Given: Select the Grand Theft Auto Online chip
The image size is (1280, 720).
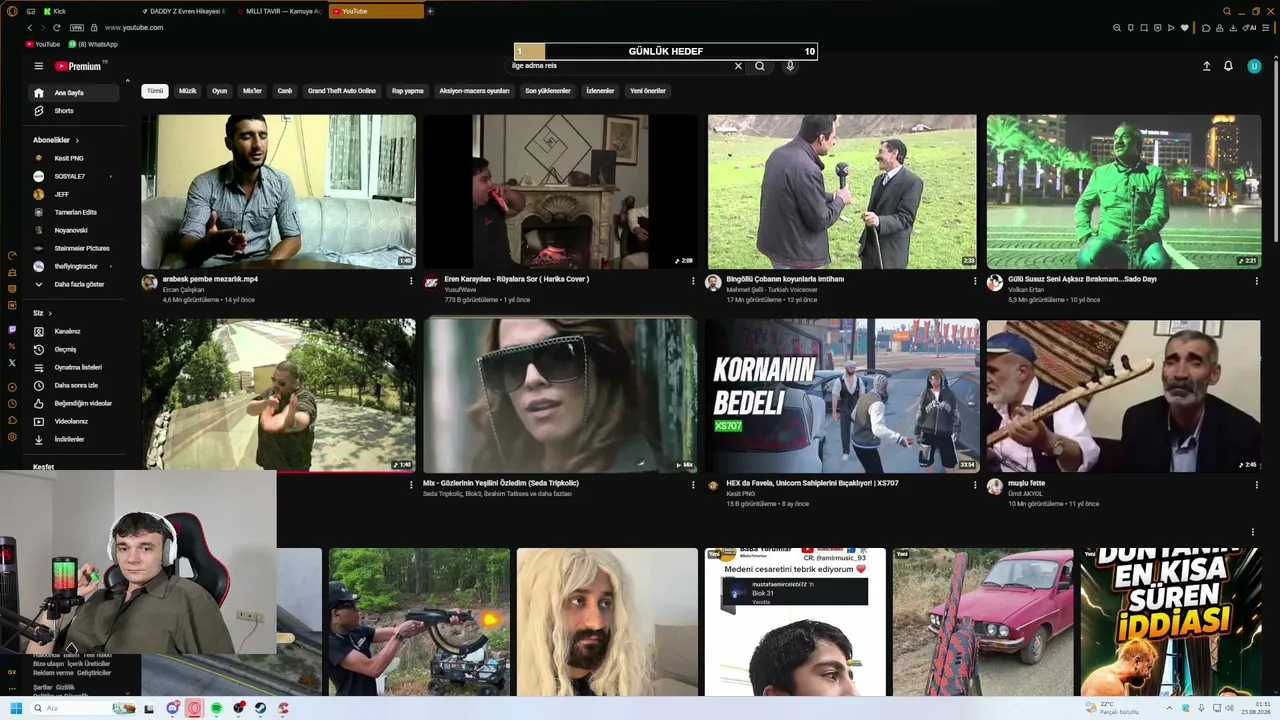Looking at the screenshot, I should tap(342, 91).
